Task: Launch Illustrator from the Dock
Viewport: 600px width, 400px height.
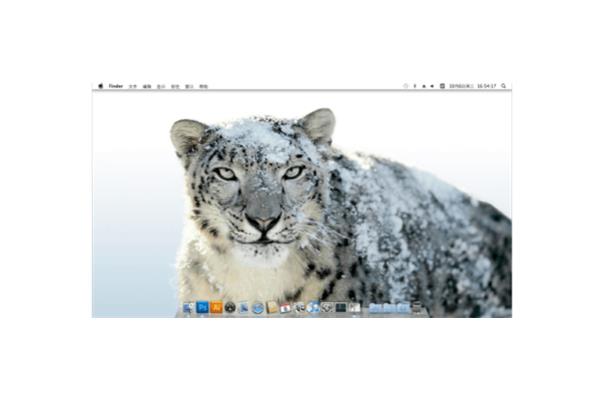Action: pos(216,307)
